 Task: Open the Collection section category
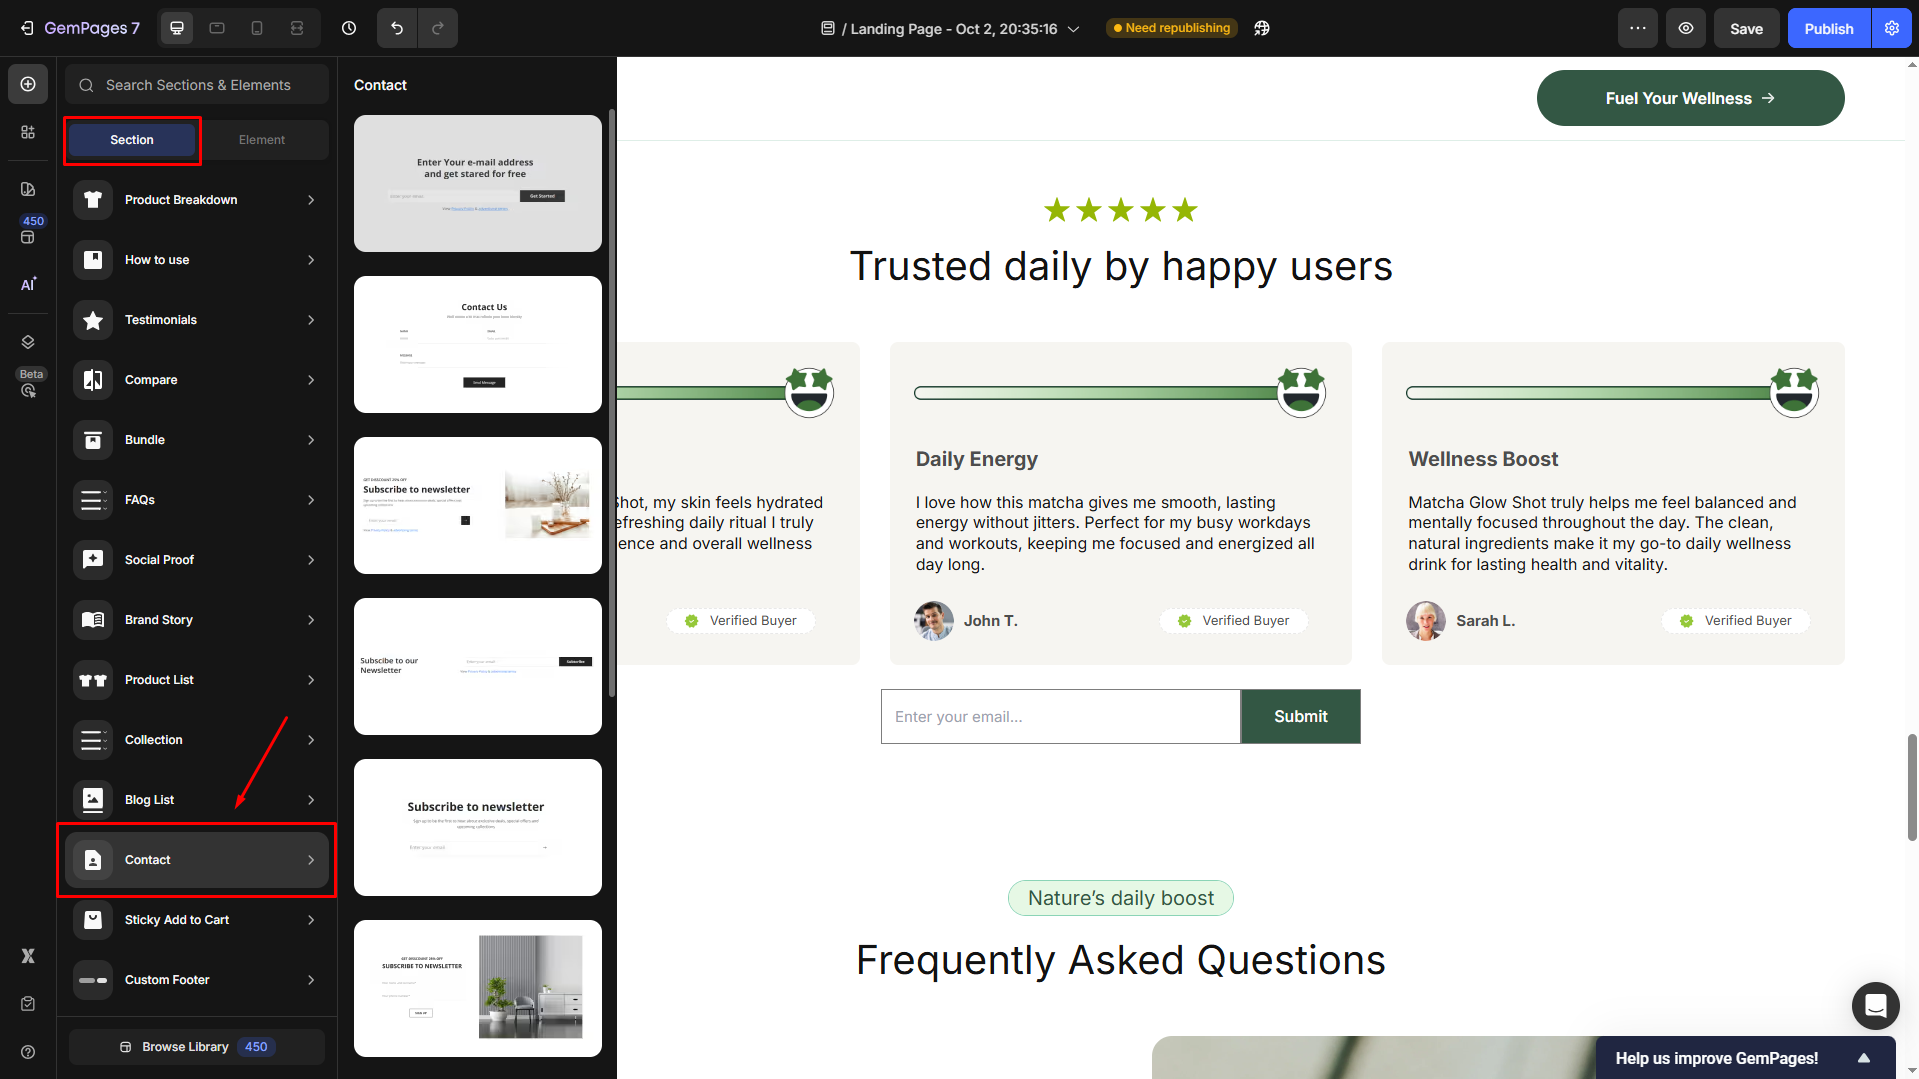tap(197, 740)
